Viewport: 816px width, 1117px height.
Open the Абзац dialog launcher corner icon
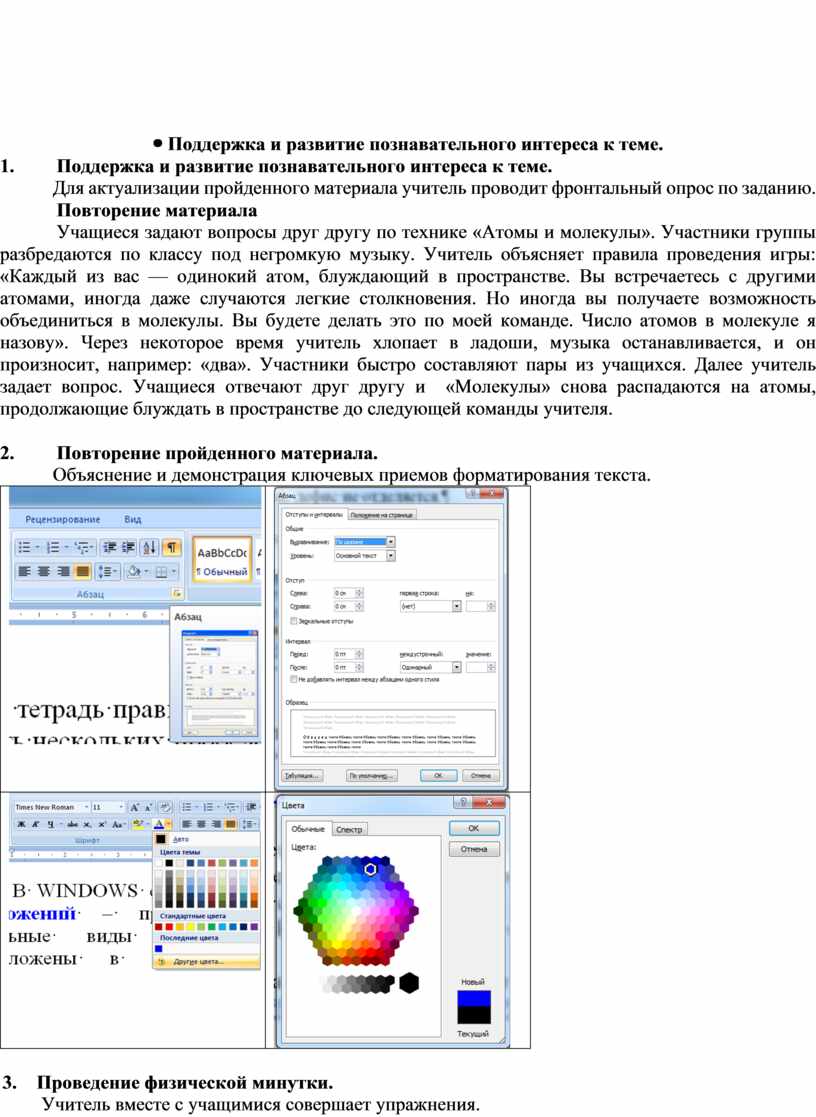click(177, 593)
